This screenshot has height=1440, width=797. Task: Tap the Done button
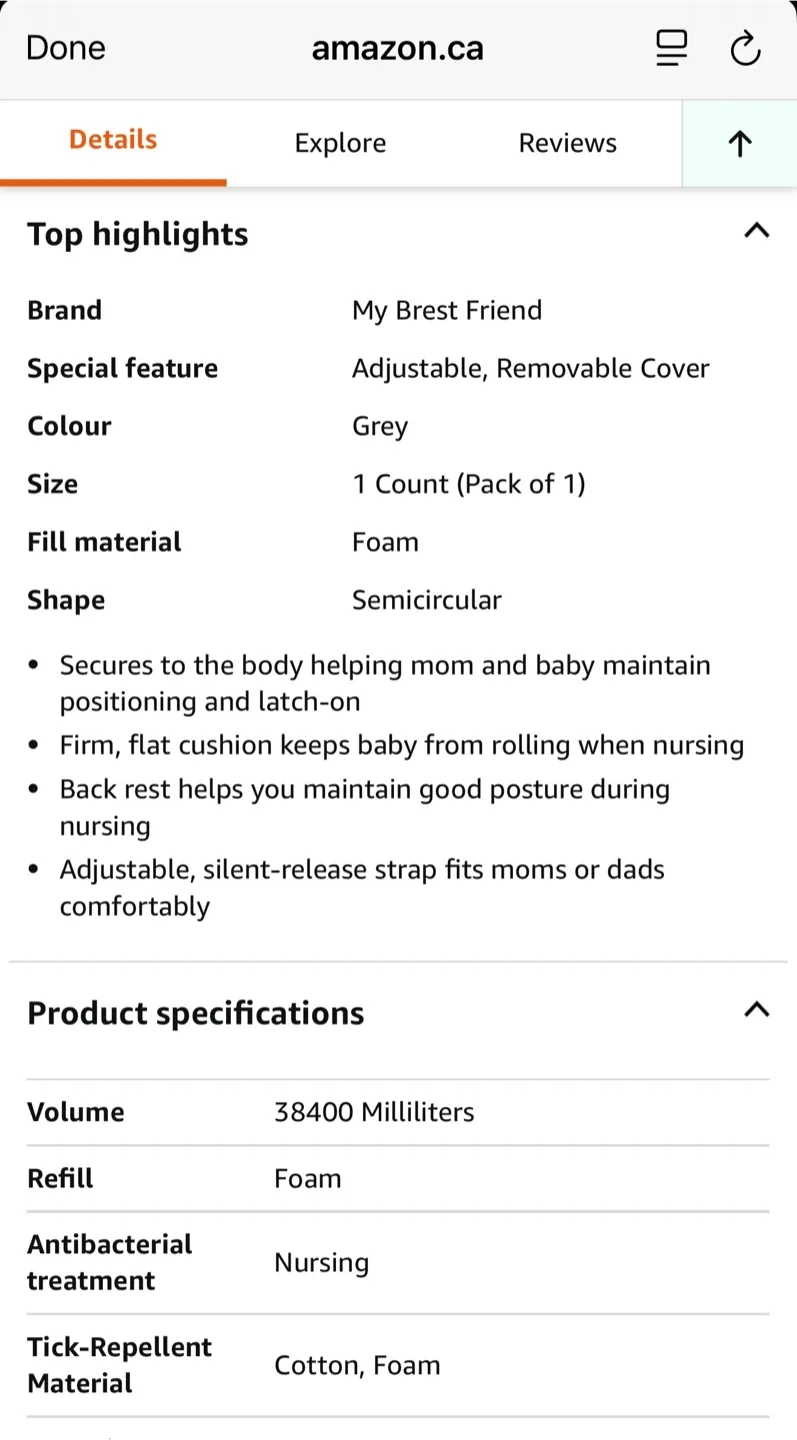pyautogui.click(x=65, y=47)
